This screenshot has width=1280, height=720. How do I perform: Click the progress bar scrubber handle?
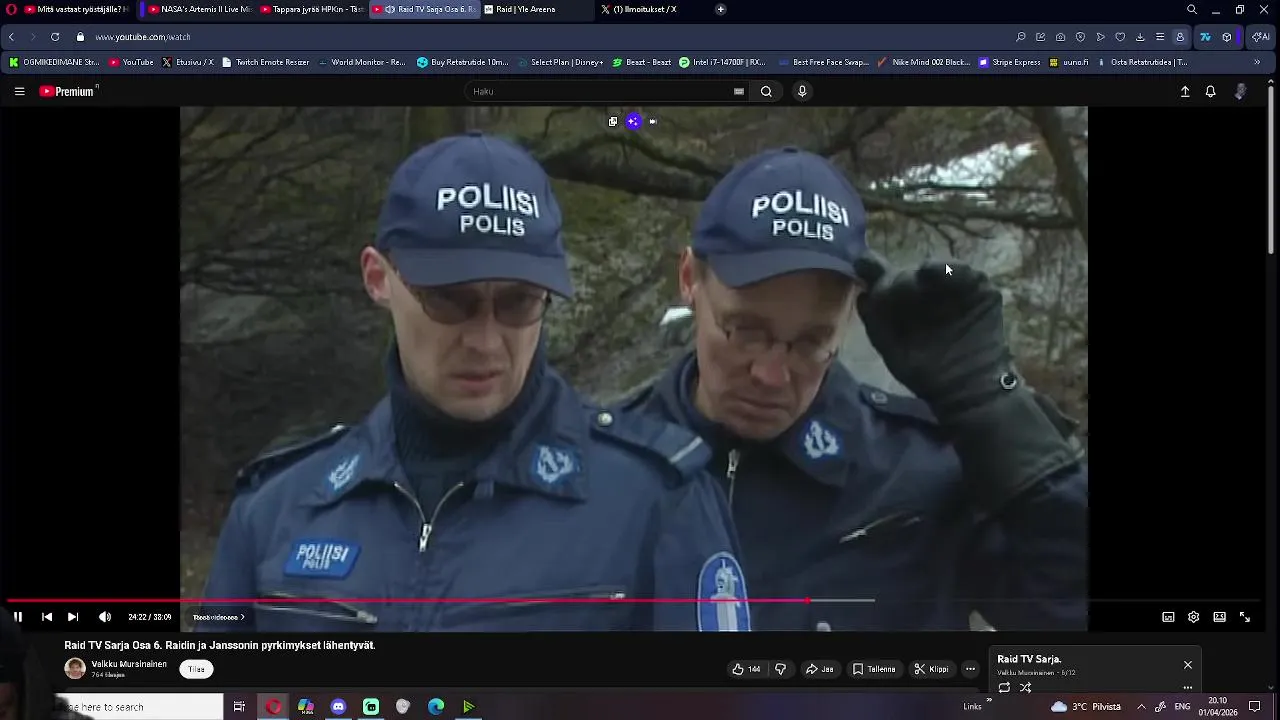(807, 601)
